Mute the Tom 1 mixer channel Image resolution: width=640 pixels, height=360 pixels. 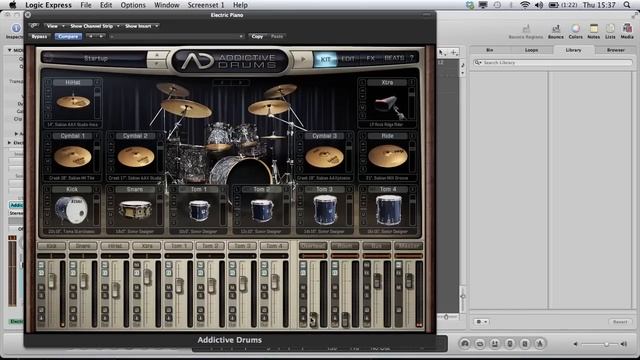pos(169,287)
